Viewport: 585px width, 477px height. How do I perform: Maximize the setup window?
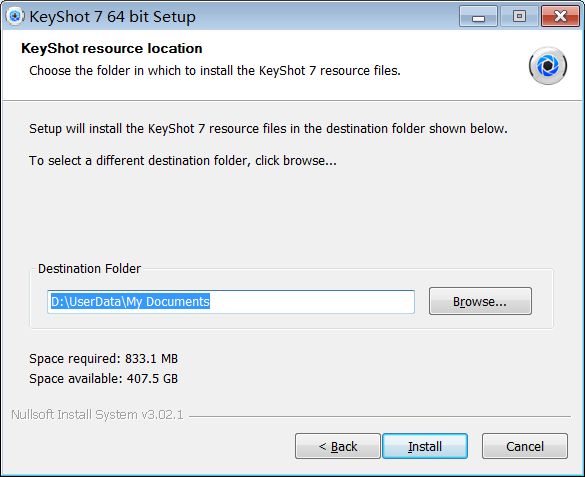click(x=519, y=16)
